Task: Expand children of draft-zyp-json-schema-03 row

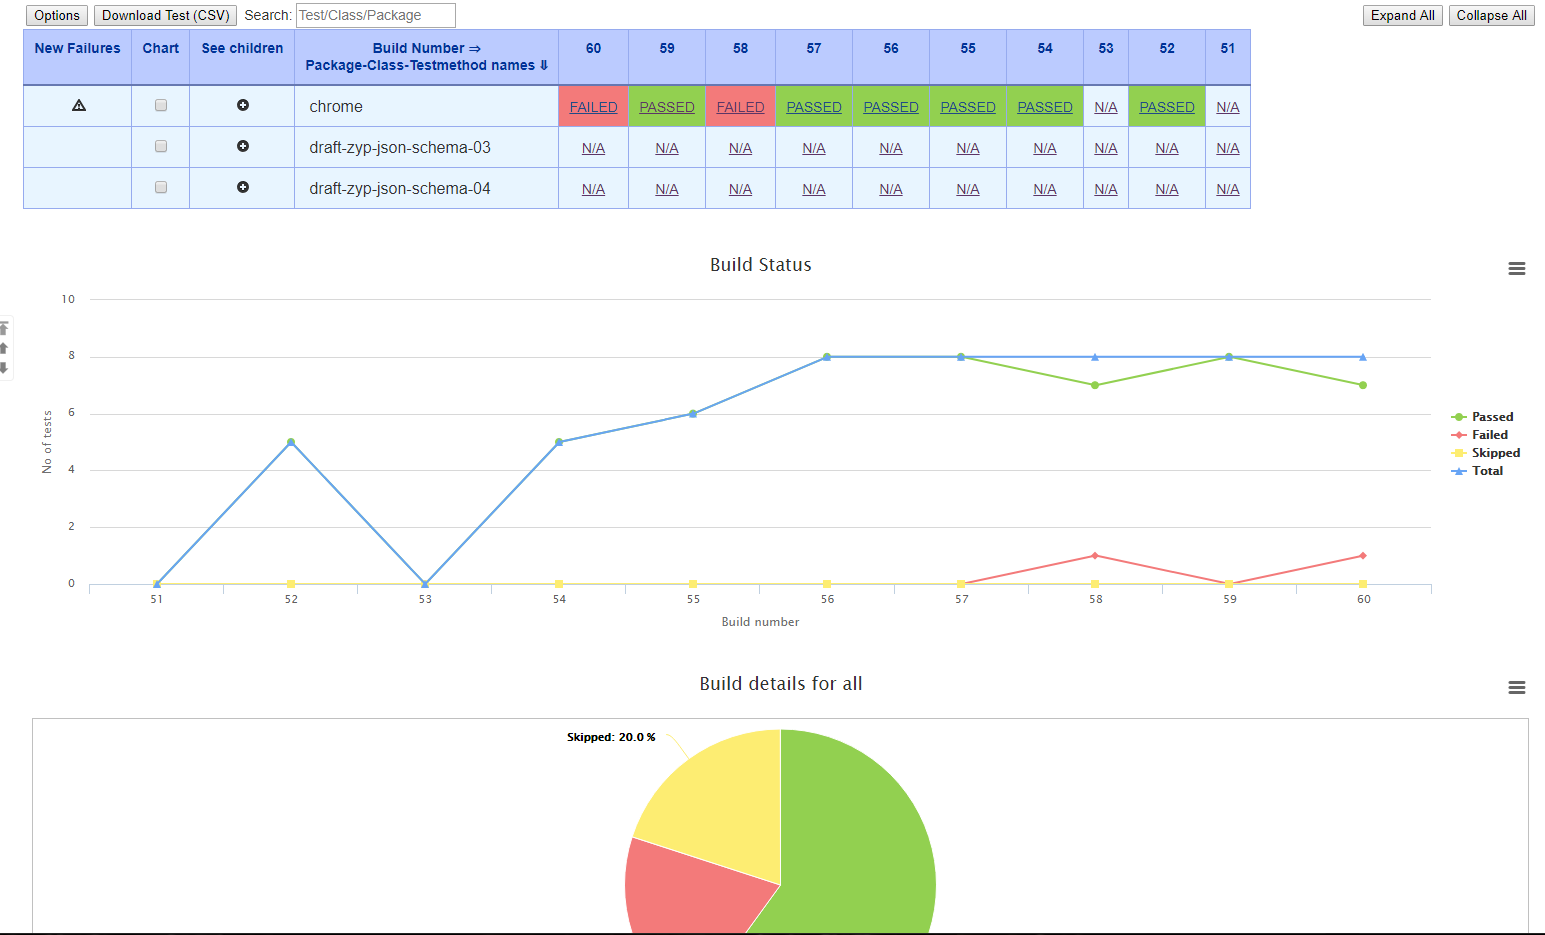Action: coord(243,146)
